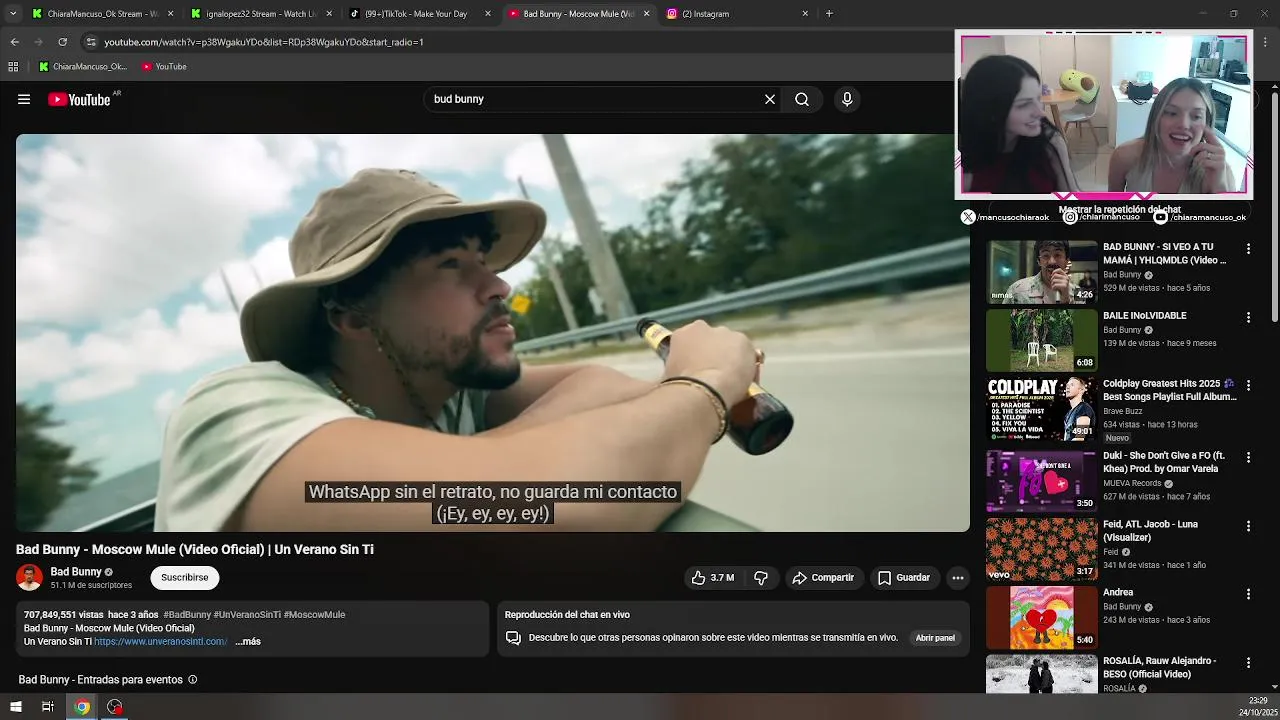Close the ChiaraMancuso_Ok Stream tab
Screen dimensions: 1280x720
(x=170, y=14)
